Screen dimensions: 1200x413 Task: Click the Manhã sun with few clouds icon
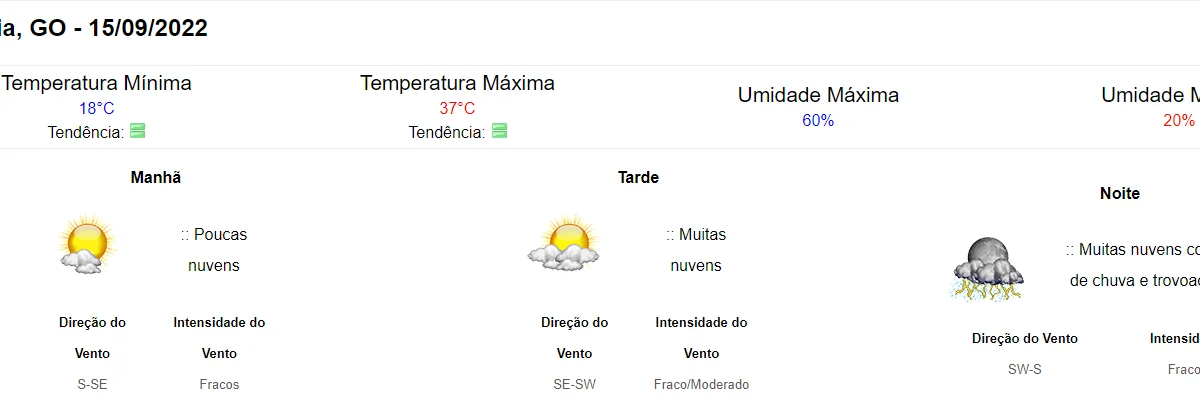tap(84, 243)
